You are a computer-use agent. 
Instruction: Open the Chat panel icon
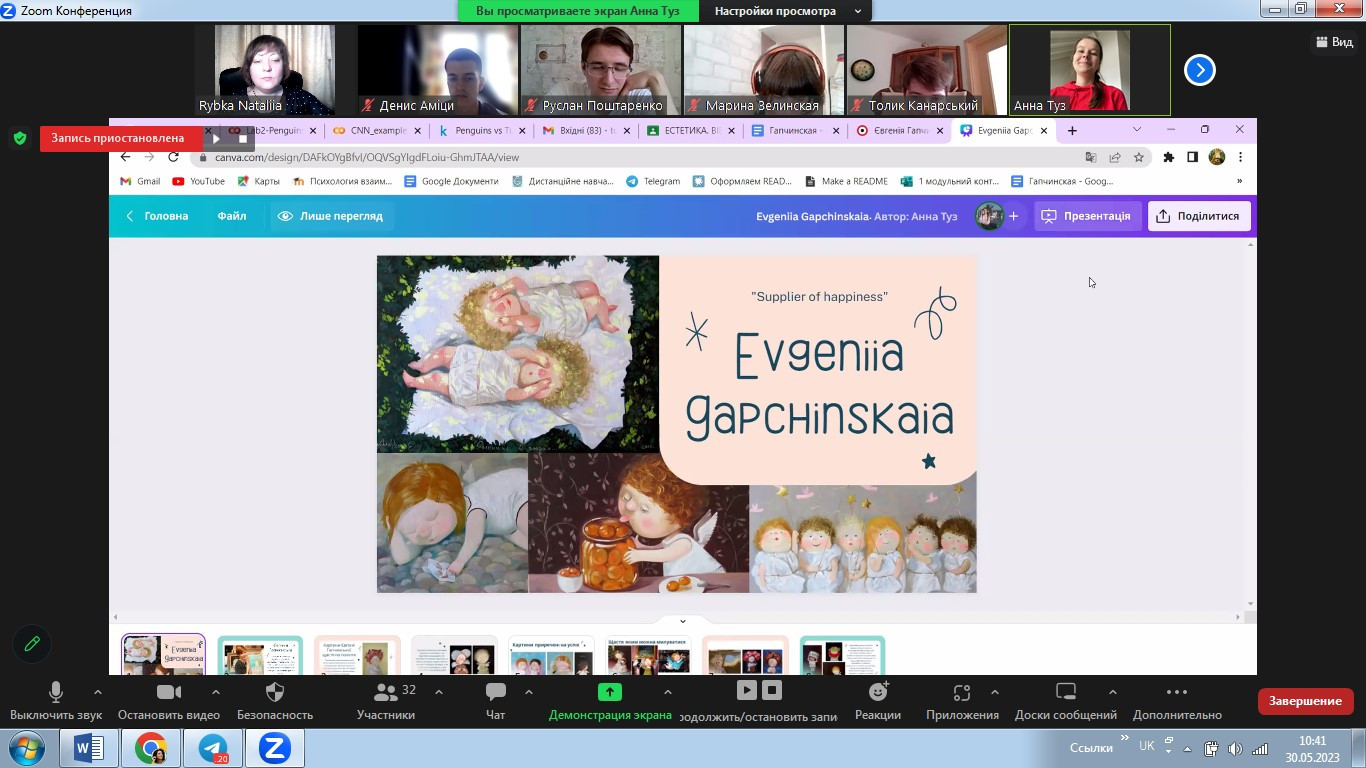[x=495, y=692]
